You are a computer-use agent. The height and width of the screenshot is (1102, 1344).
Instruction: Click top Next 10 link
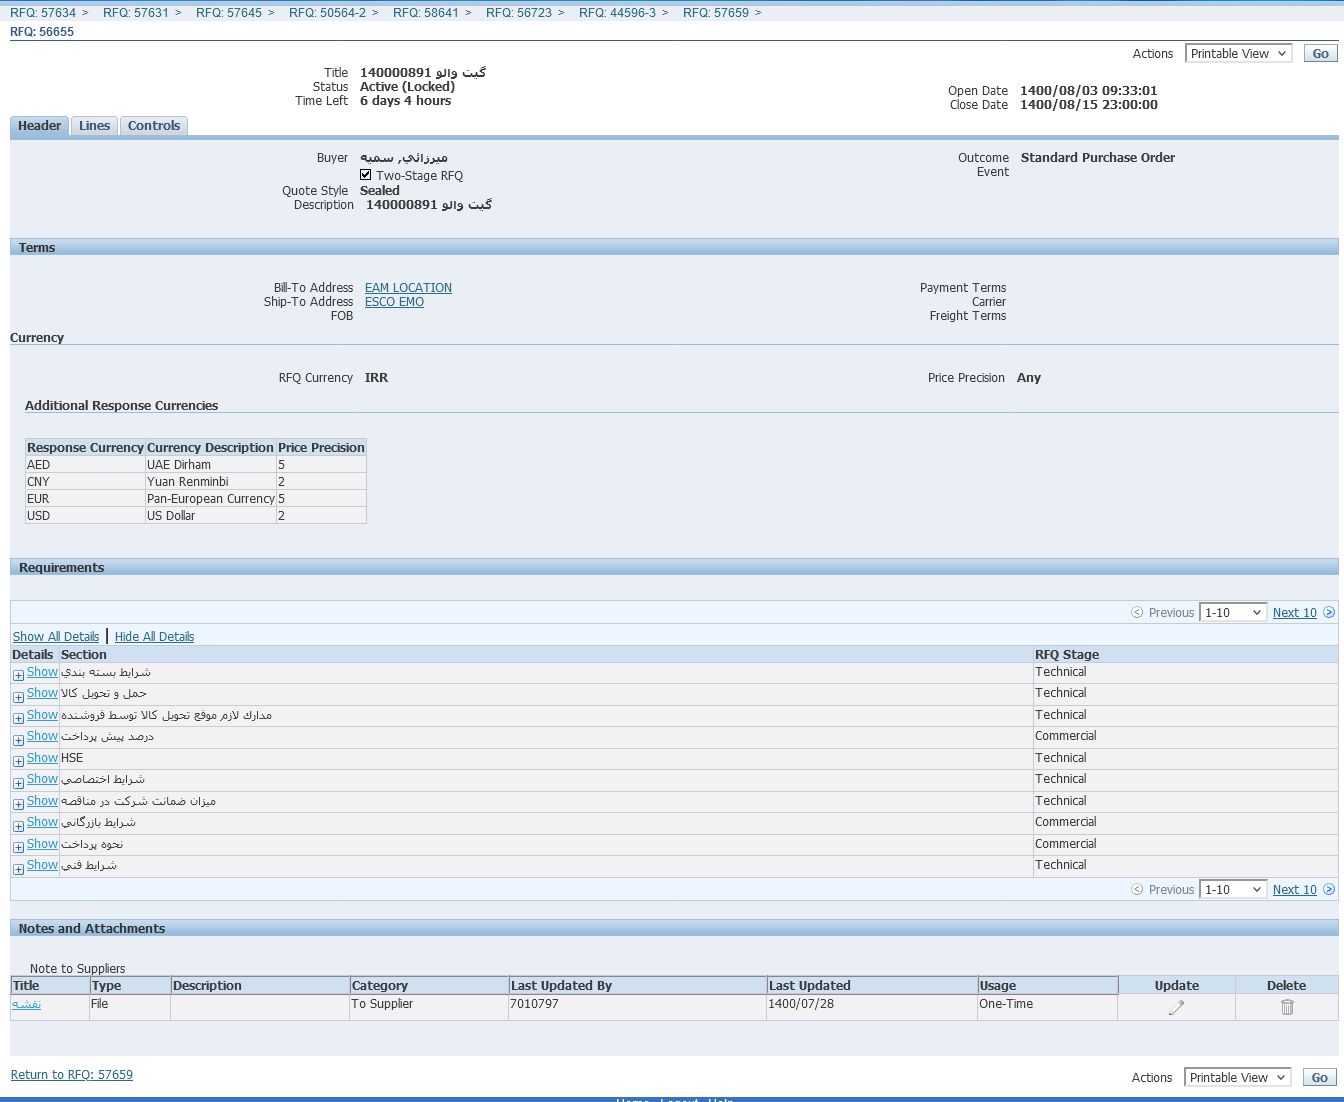[x=1294, y=613]
